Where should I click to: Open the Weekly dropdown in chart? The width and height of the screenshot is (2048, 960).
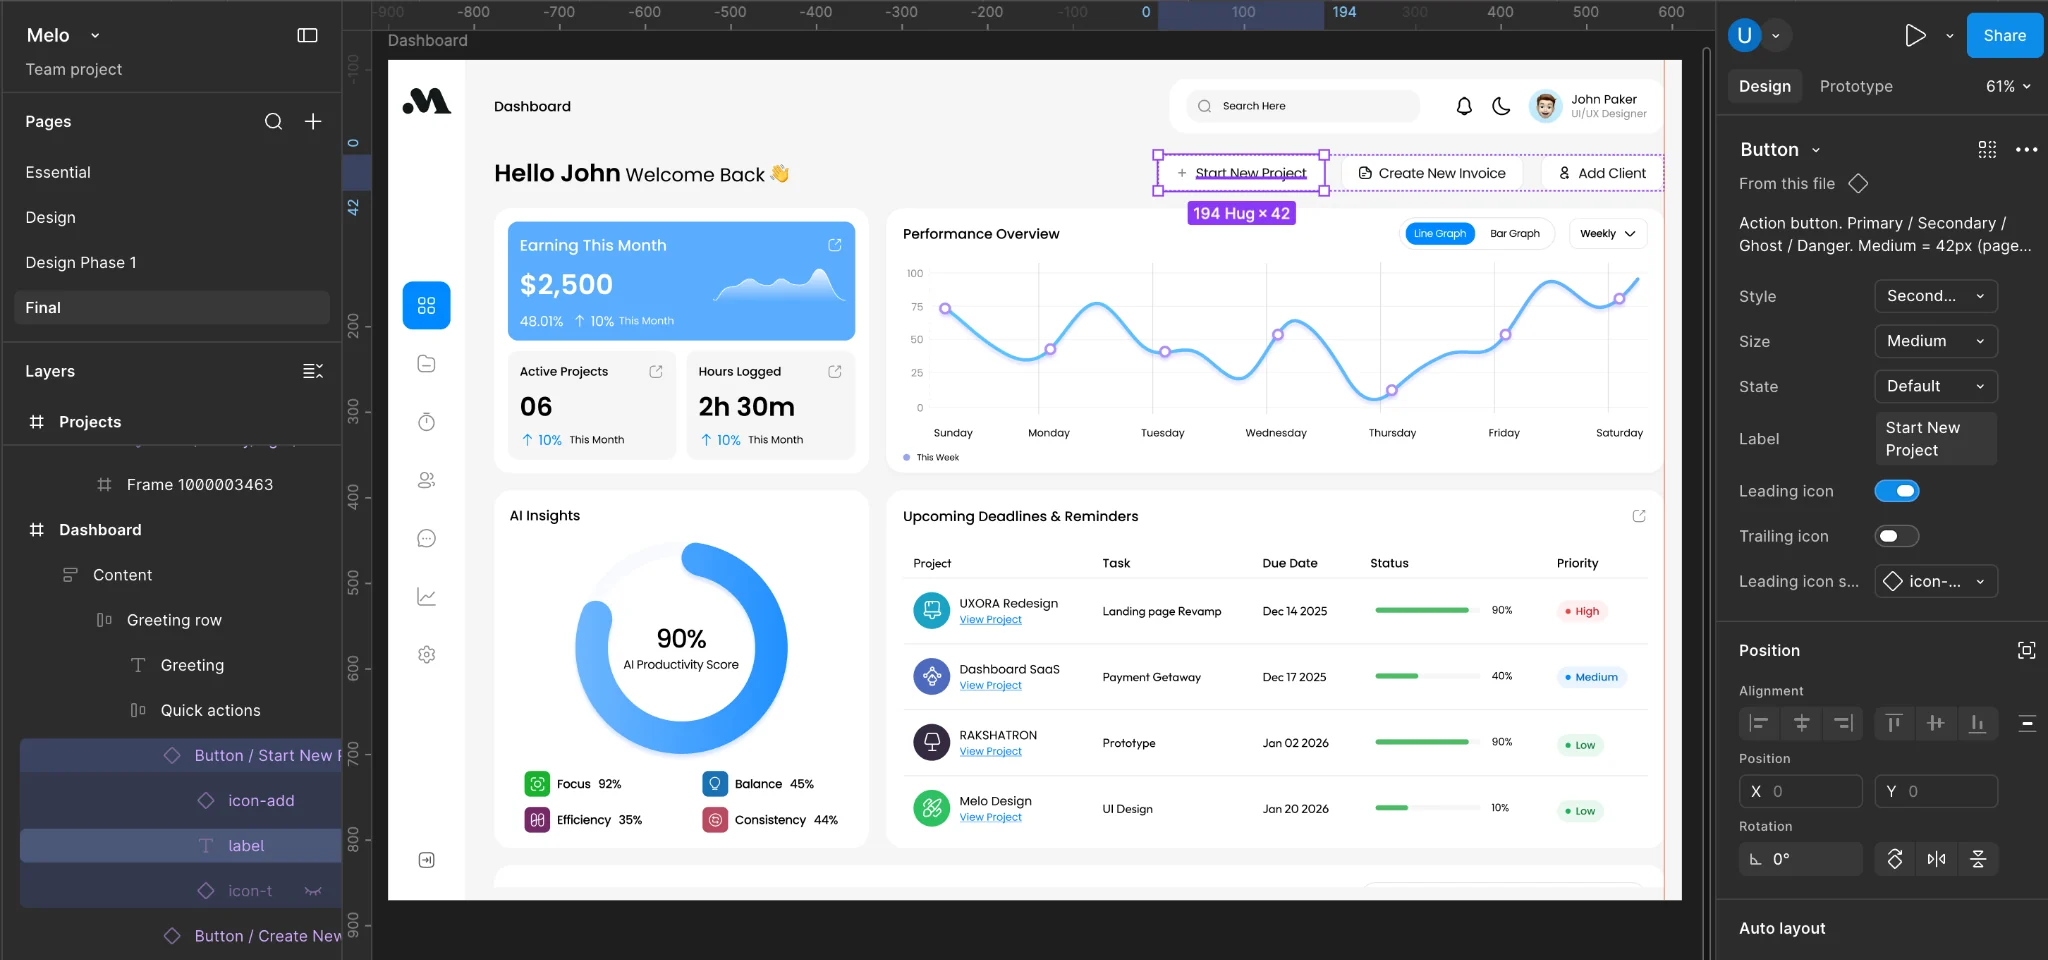pyautogui.click(x=1608, y=233)
